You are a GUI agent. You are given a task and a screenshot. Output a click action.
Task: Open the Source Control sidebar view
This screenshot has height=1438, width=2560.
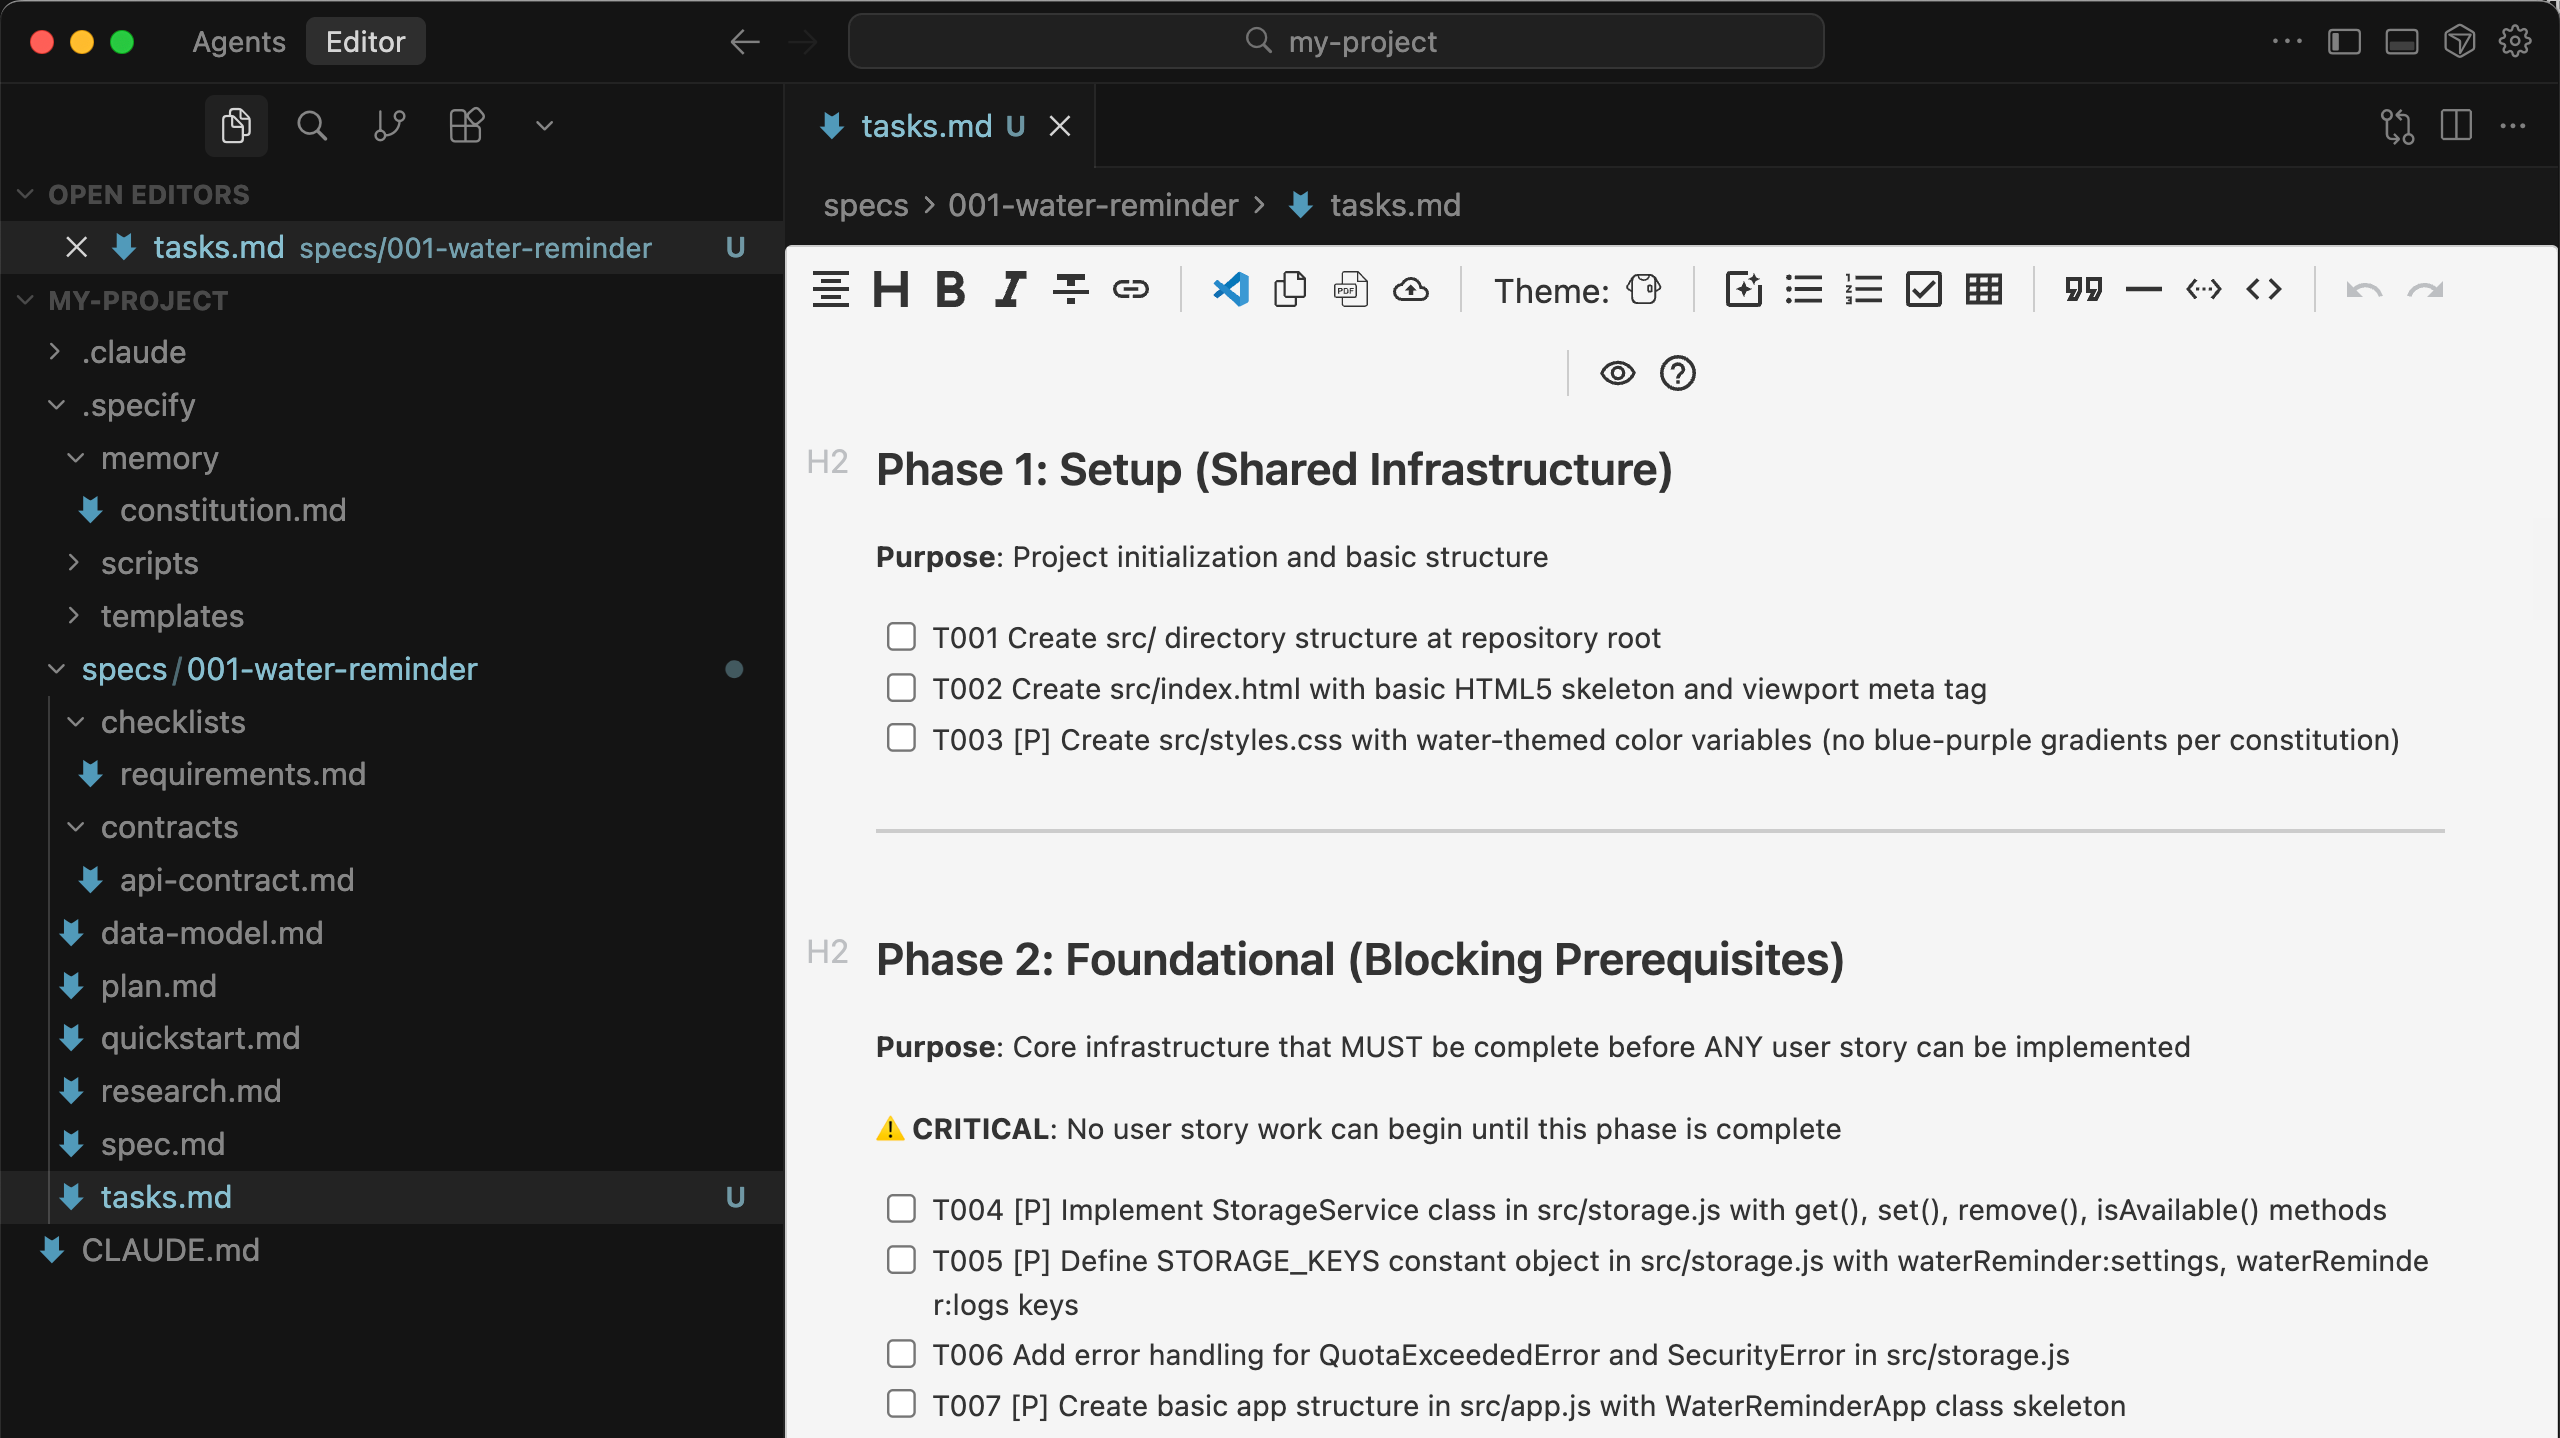[x=389, y=126]
